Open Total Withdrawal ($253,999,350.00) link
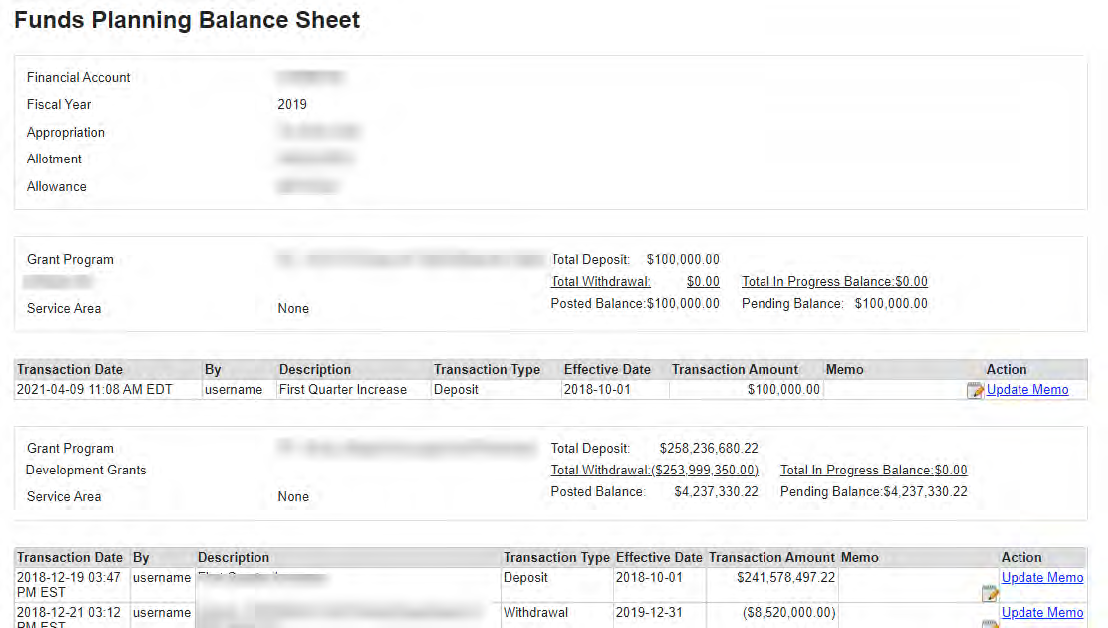This screenshot has width=1108, height=628. (x=654, y=470)
